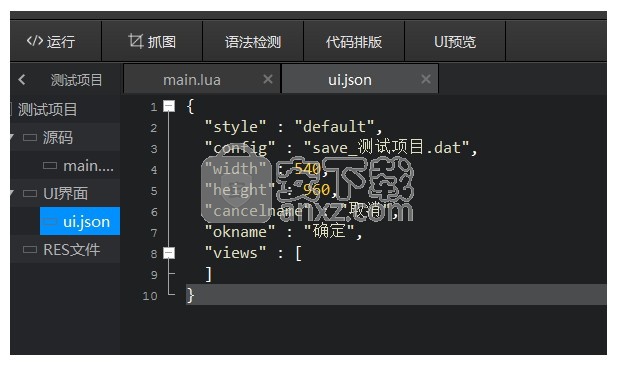Click the opening brace on line 1

coord(190,106)
